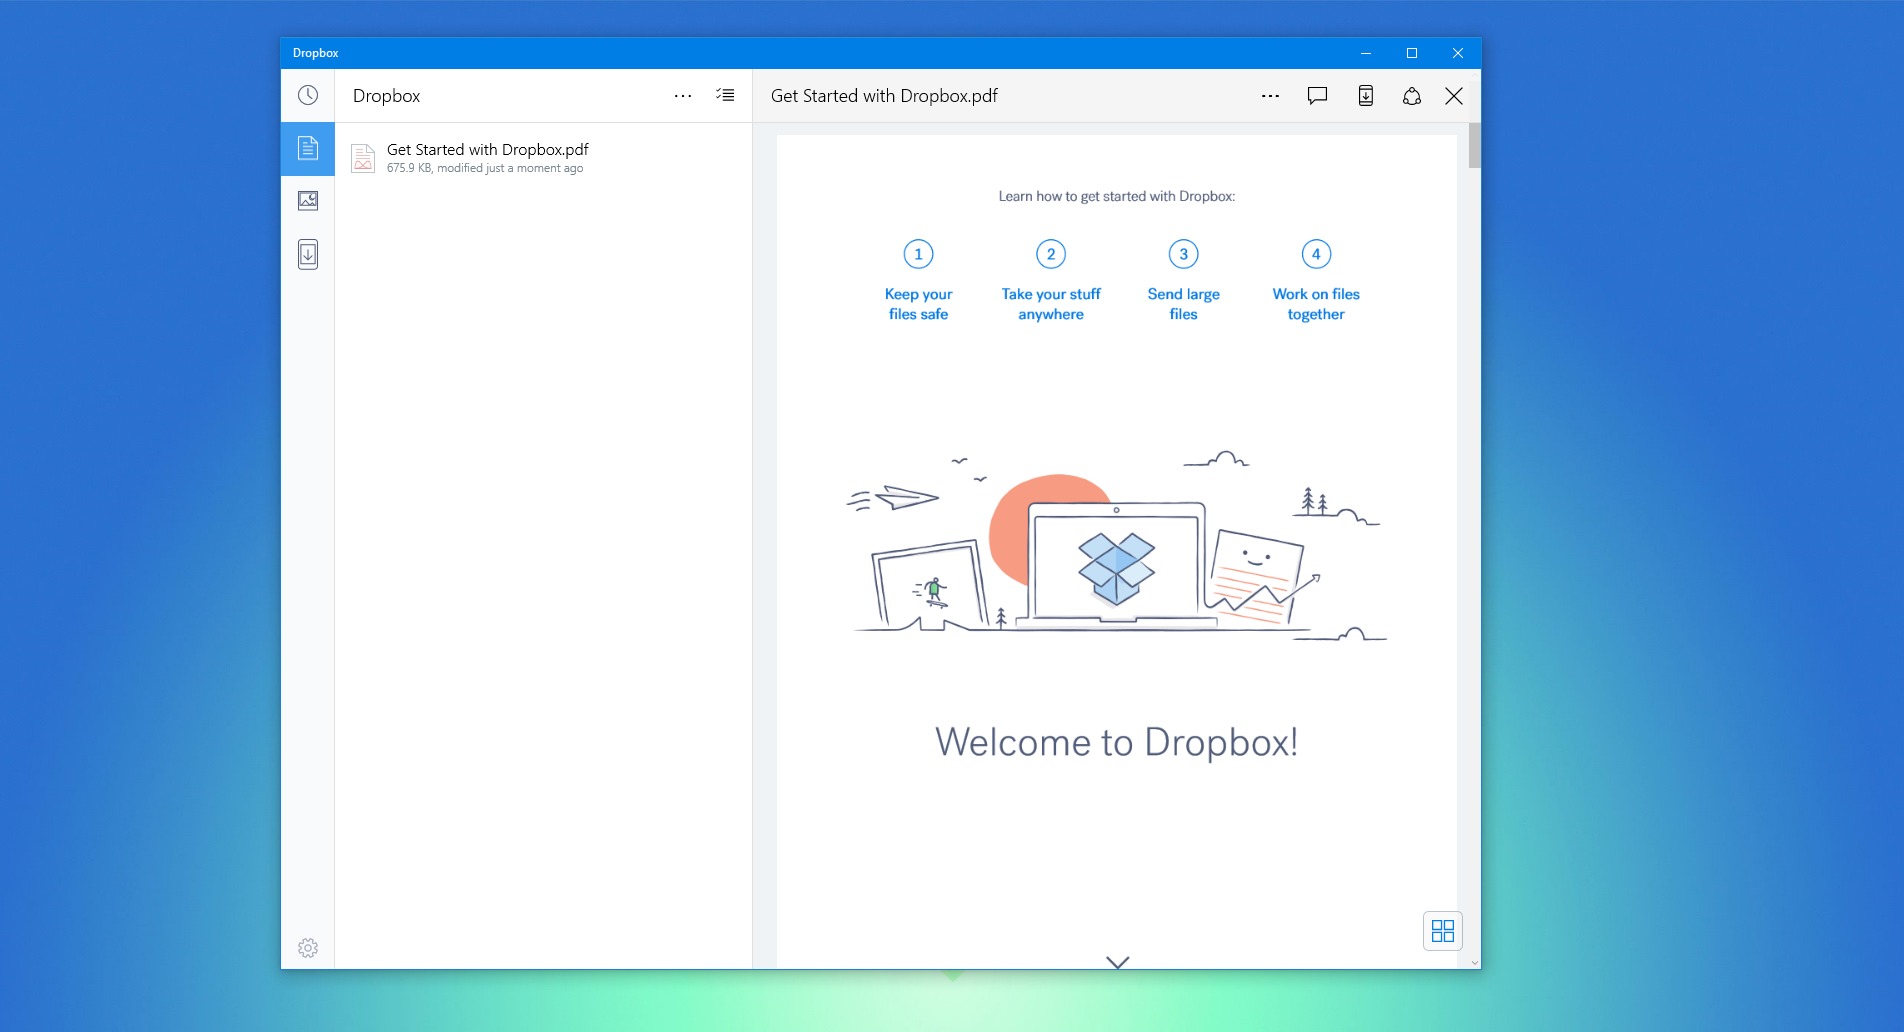Open the page thumbnails grid button
The width and height of the screenshot is (1904, 1032).
pos(1443,931)
